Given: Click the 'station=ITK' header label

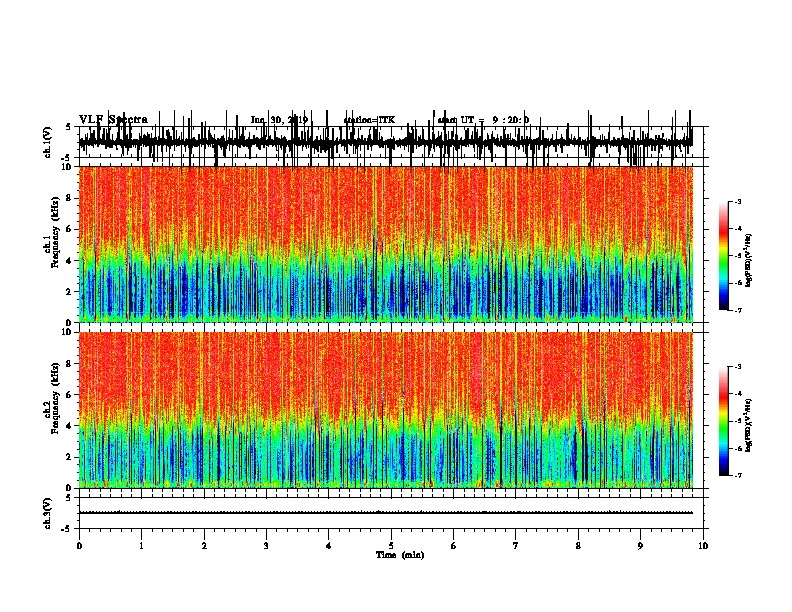Looking at the screenshot, I should tap(369, 120).
